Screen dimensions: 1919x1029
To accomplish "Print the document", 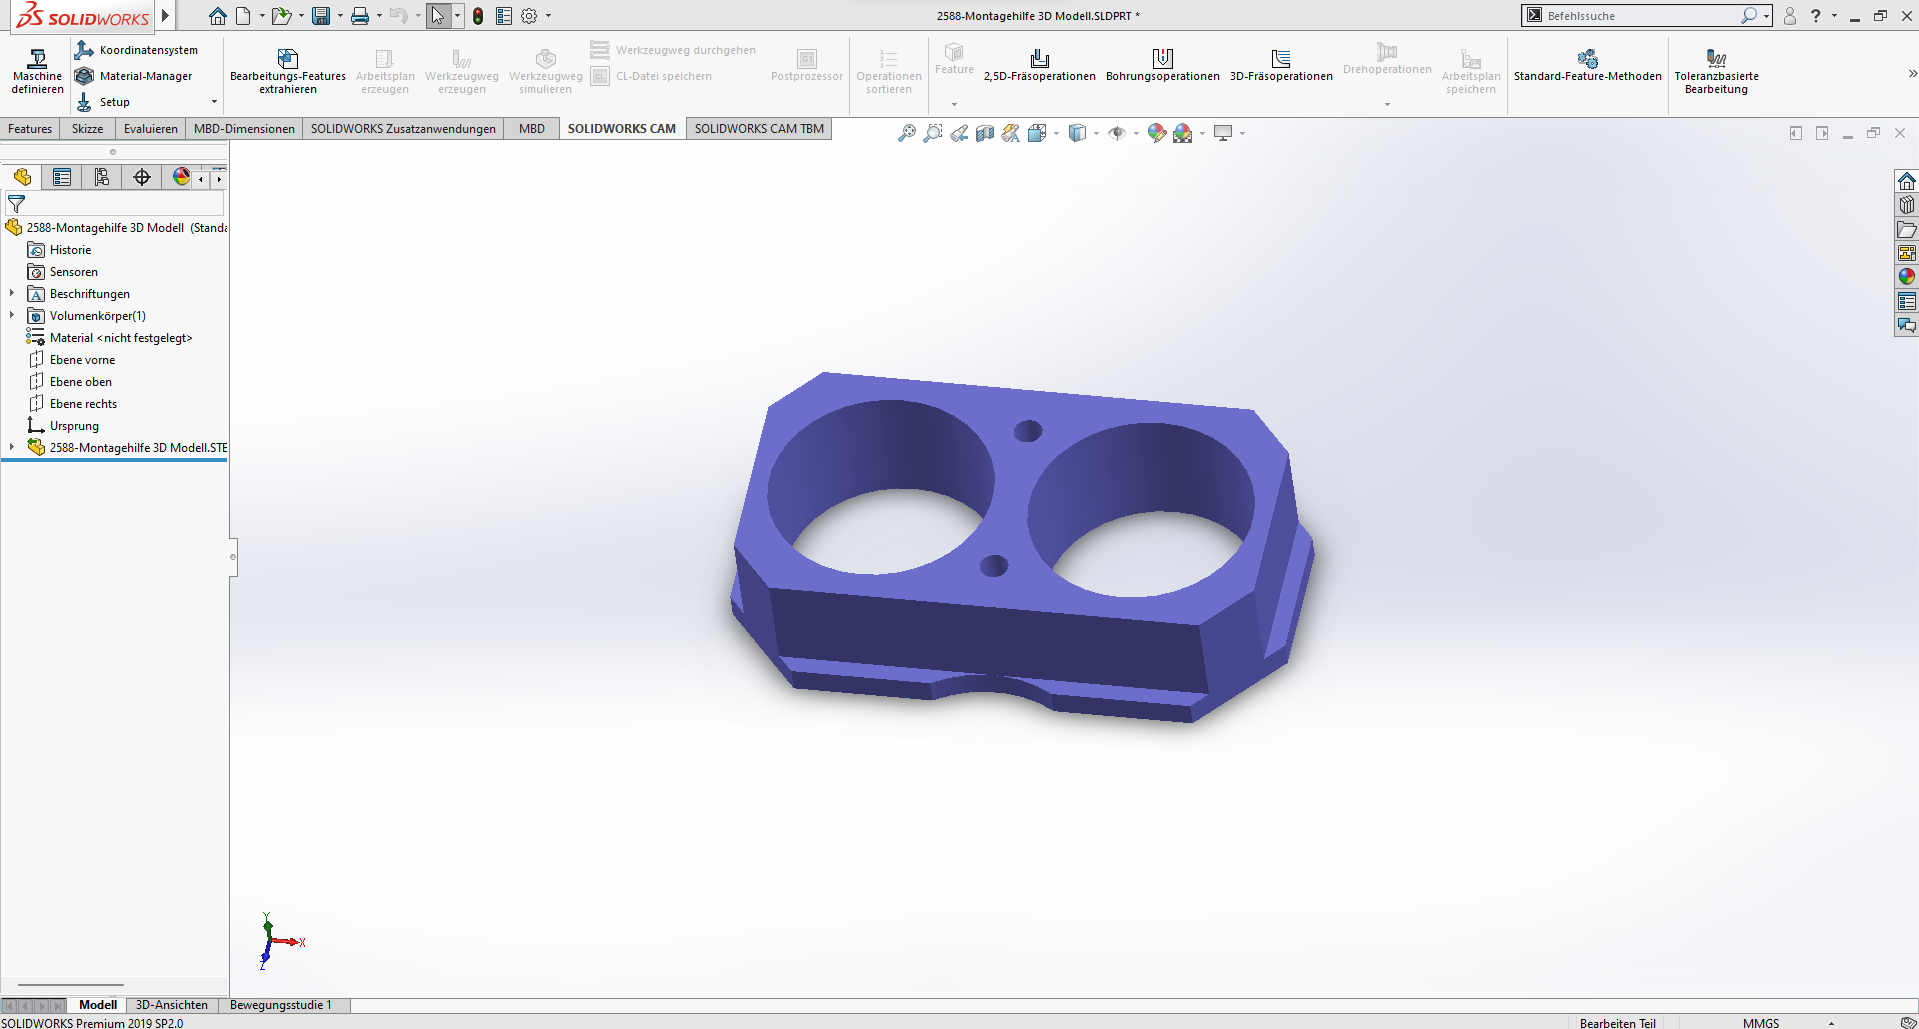I will (x=360, y=16).
